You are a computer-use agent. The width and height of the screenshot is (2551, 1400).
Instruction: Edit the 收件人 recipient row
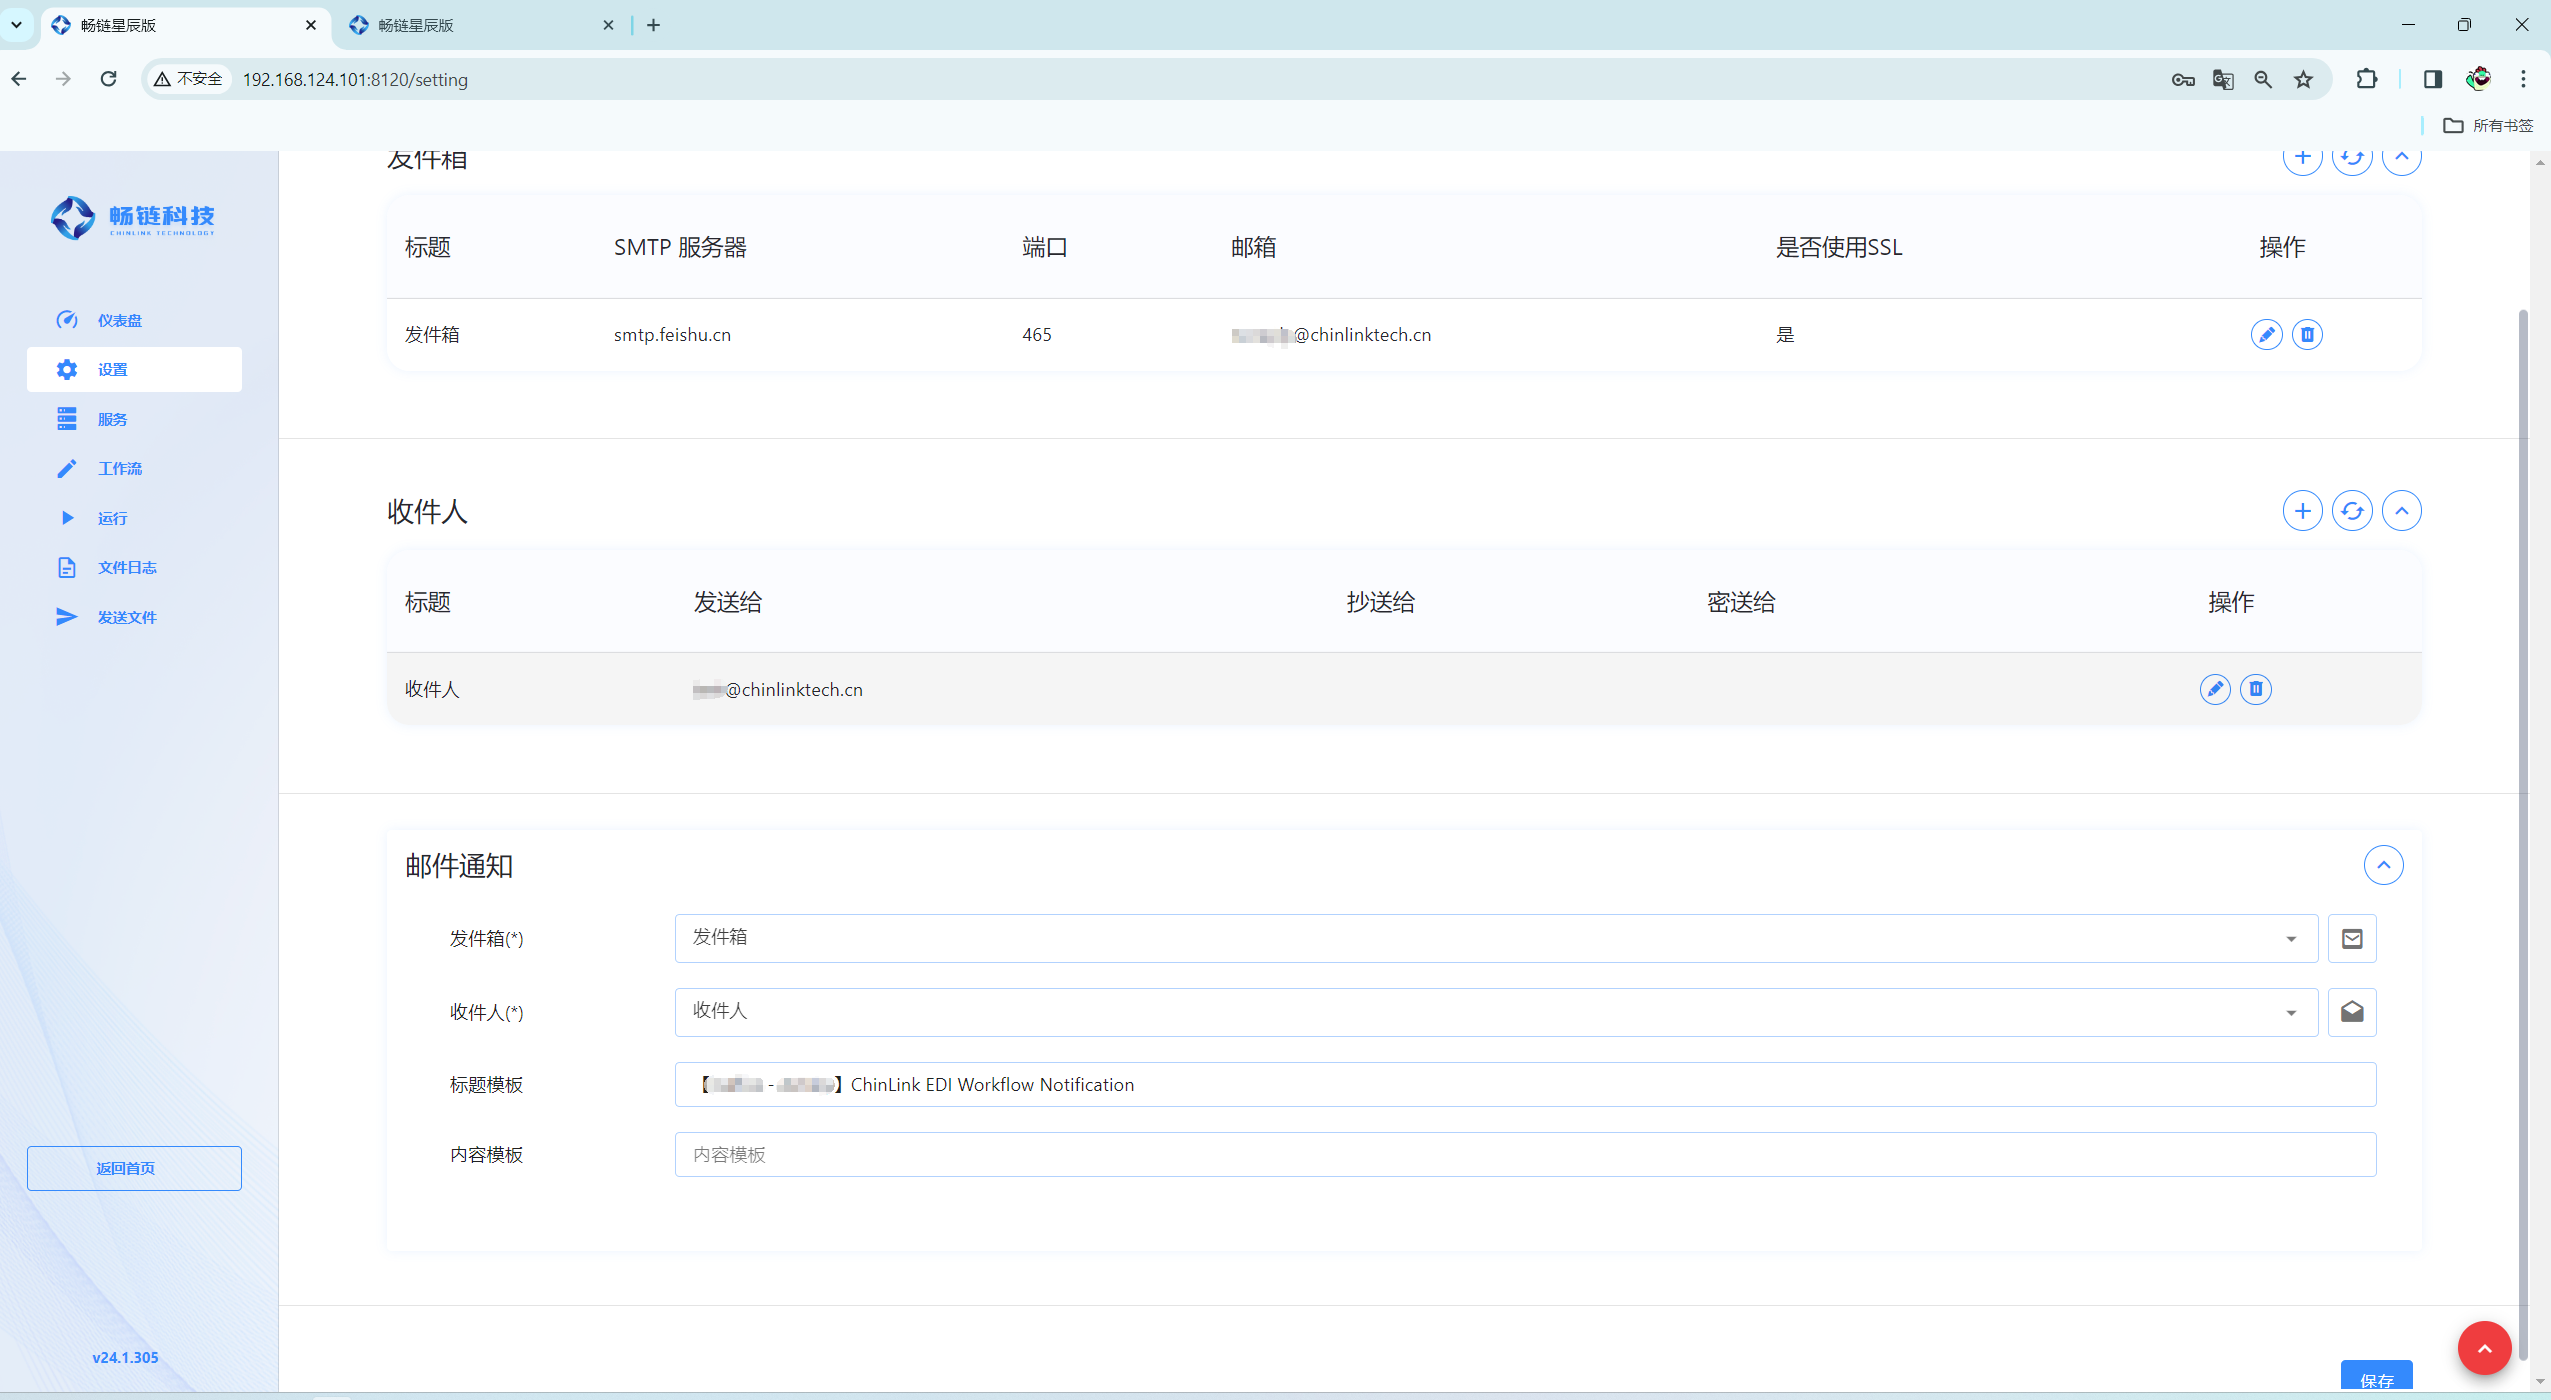click(x=2215, y=689)
